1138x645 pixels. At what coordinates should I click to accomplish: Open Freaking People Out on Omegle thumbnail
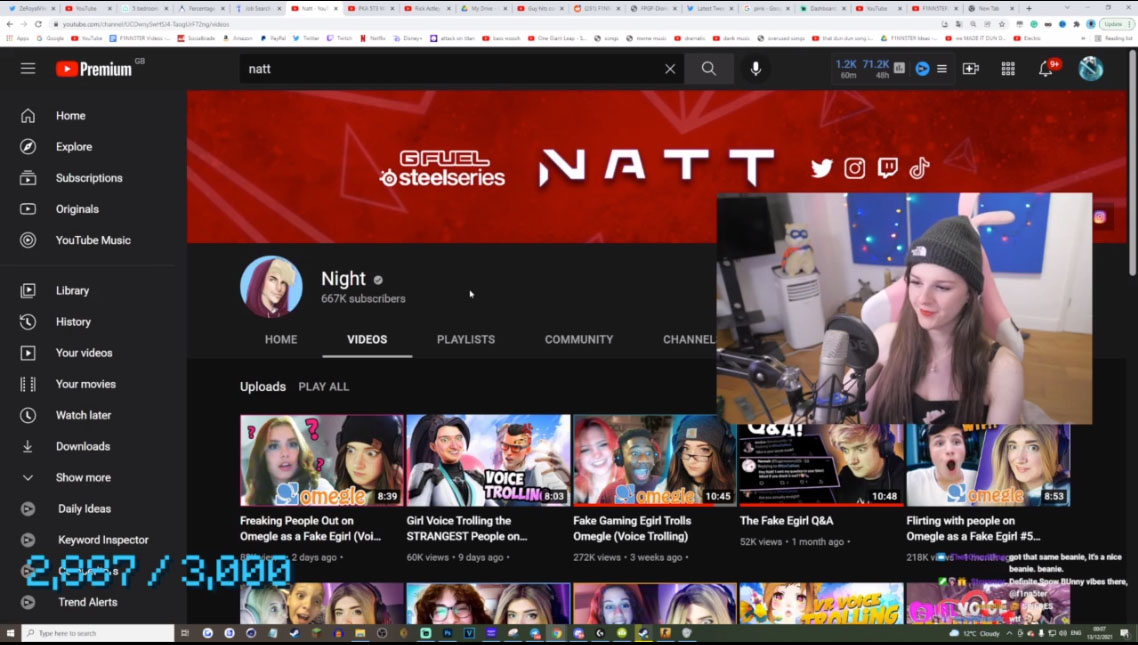pos(322,461)
